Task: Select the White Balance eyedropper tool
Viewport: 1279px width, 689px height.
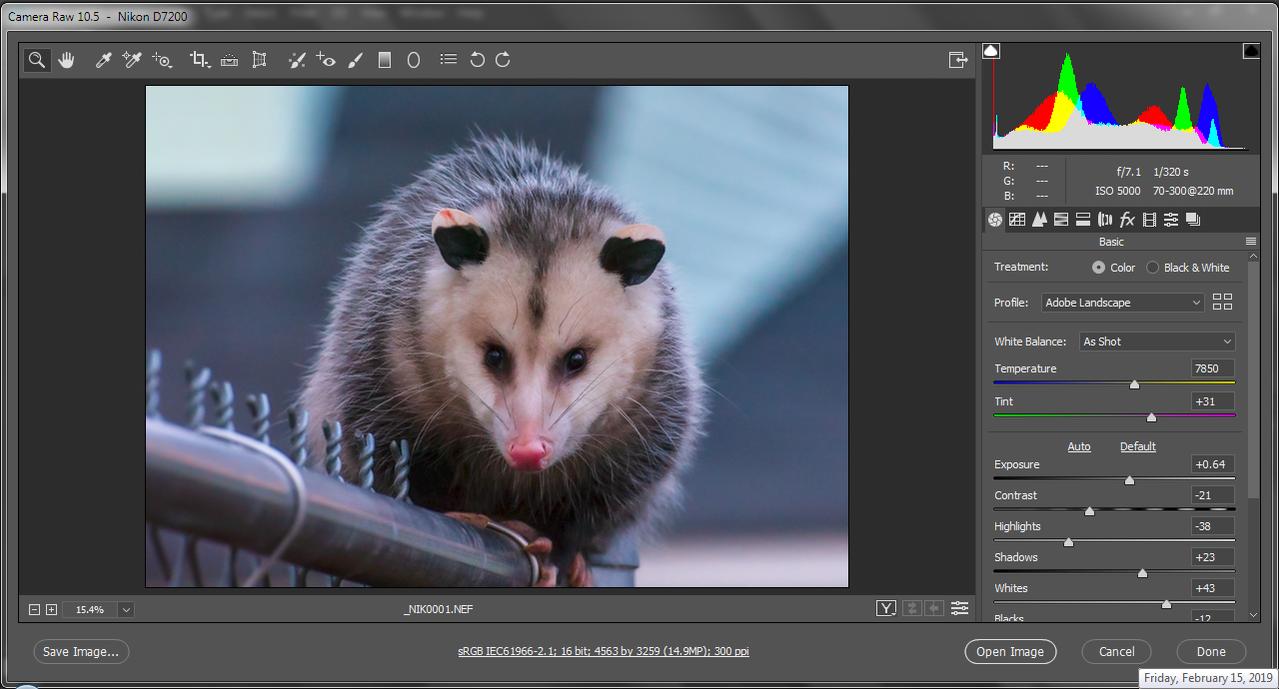Action: (102, 60)
